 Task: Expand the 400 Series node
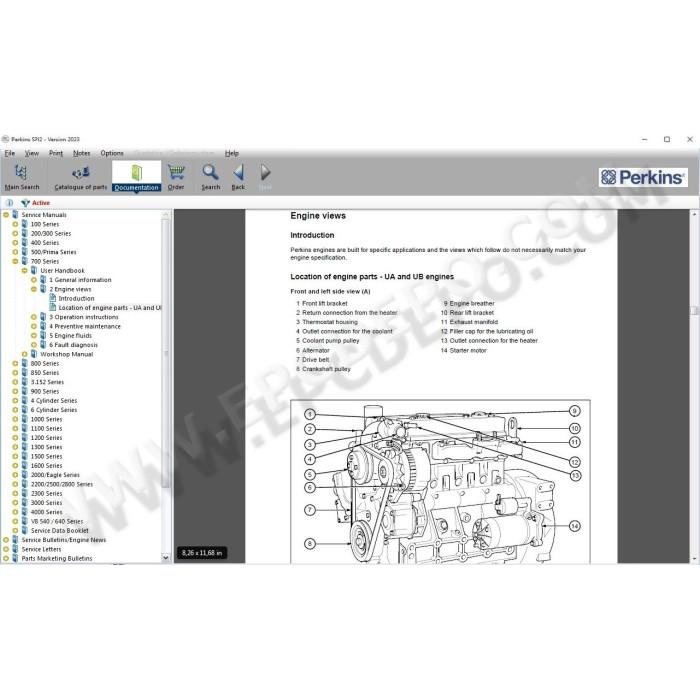click(x=15, y=243)
